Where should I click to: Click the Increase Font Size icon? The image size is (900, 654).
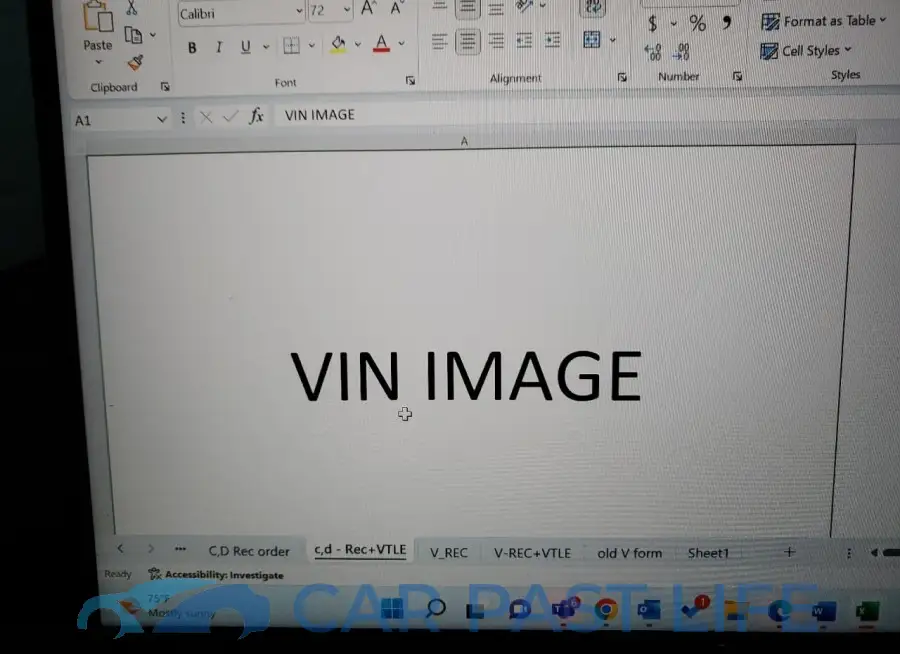pos(368,9)
